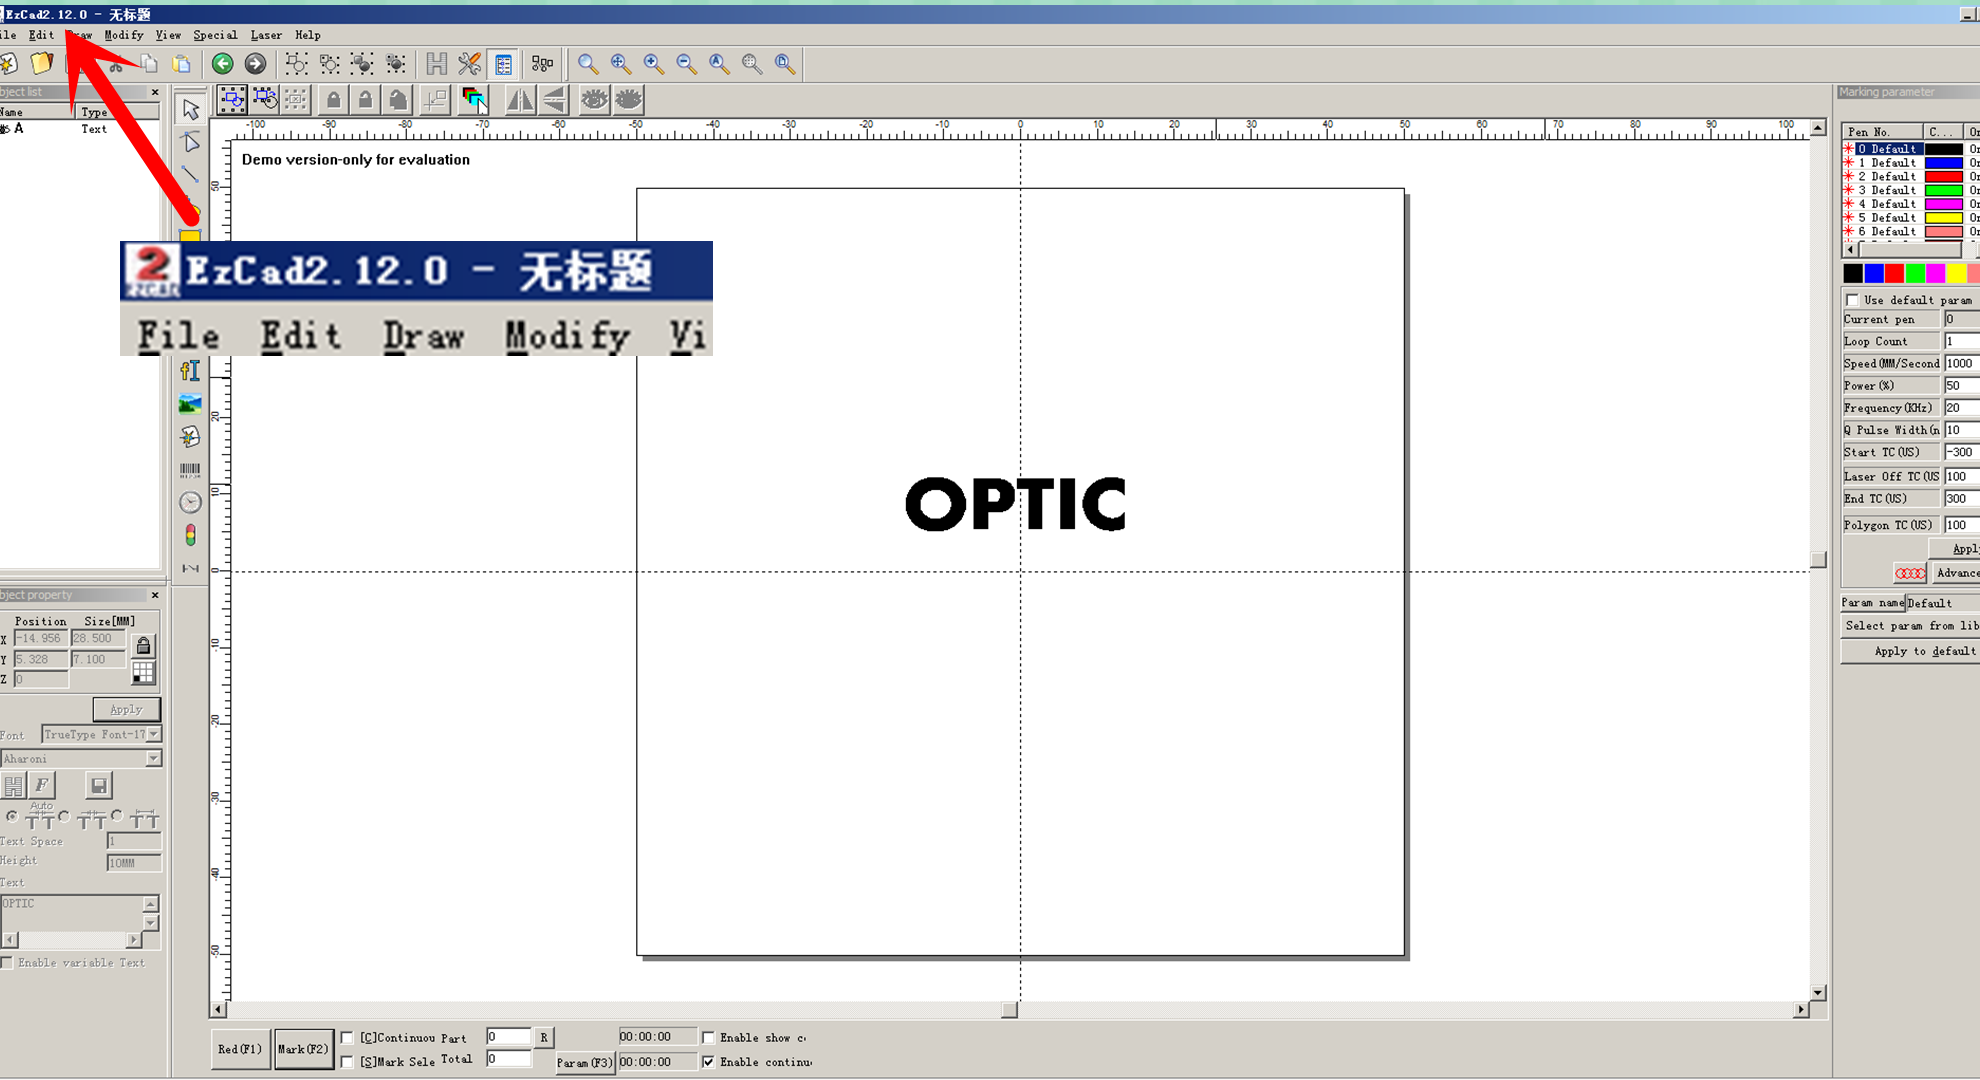Open the Modify menu
Image resolution: width=1980 pixels, height=1080 pixels.
coord(123,35)
